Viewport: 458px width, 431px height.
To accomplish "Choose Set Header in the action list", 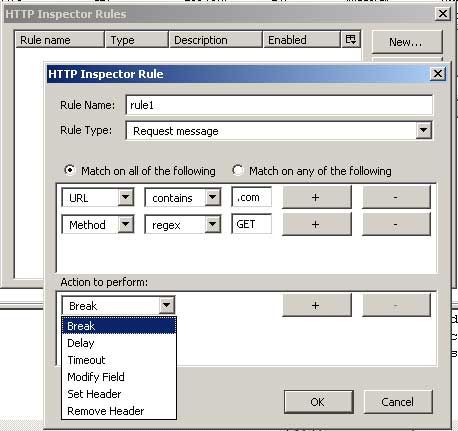I will (x=119, y=394).
